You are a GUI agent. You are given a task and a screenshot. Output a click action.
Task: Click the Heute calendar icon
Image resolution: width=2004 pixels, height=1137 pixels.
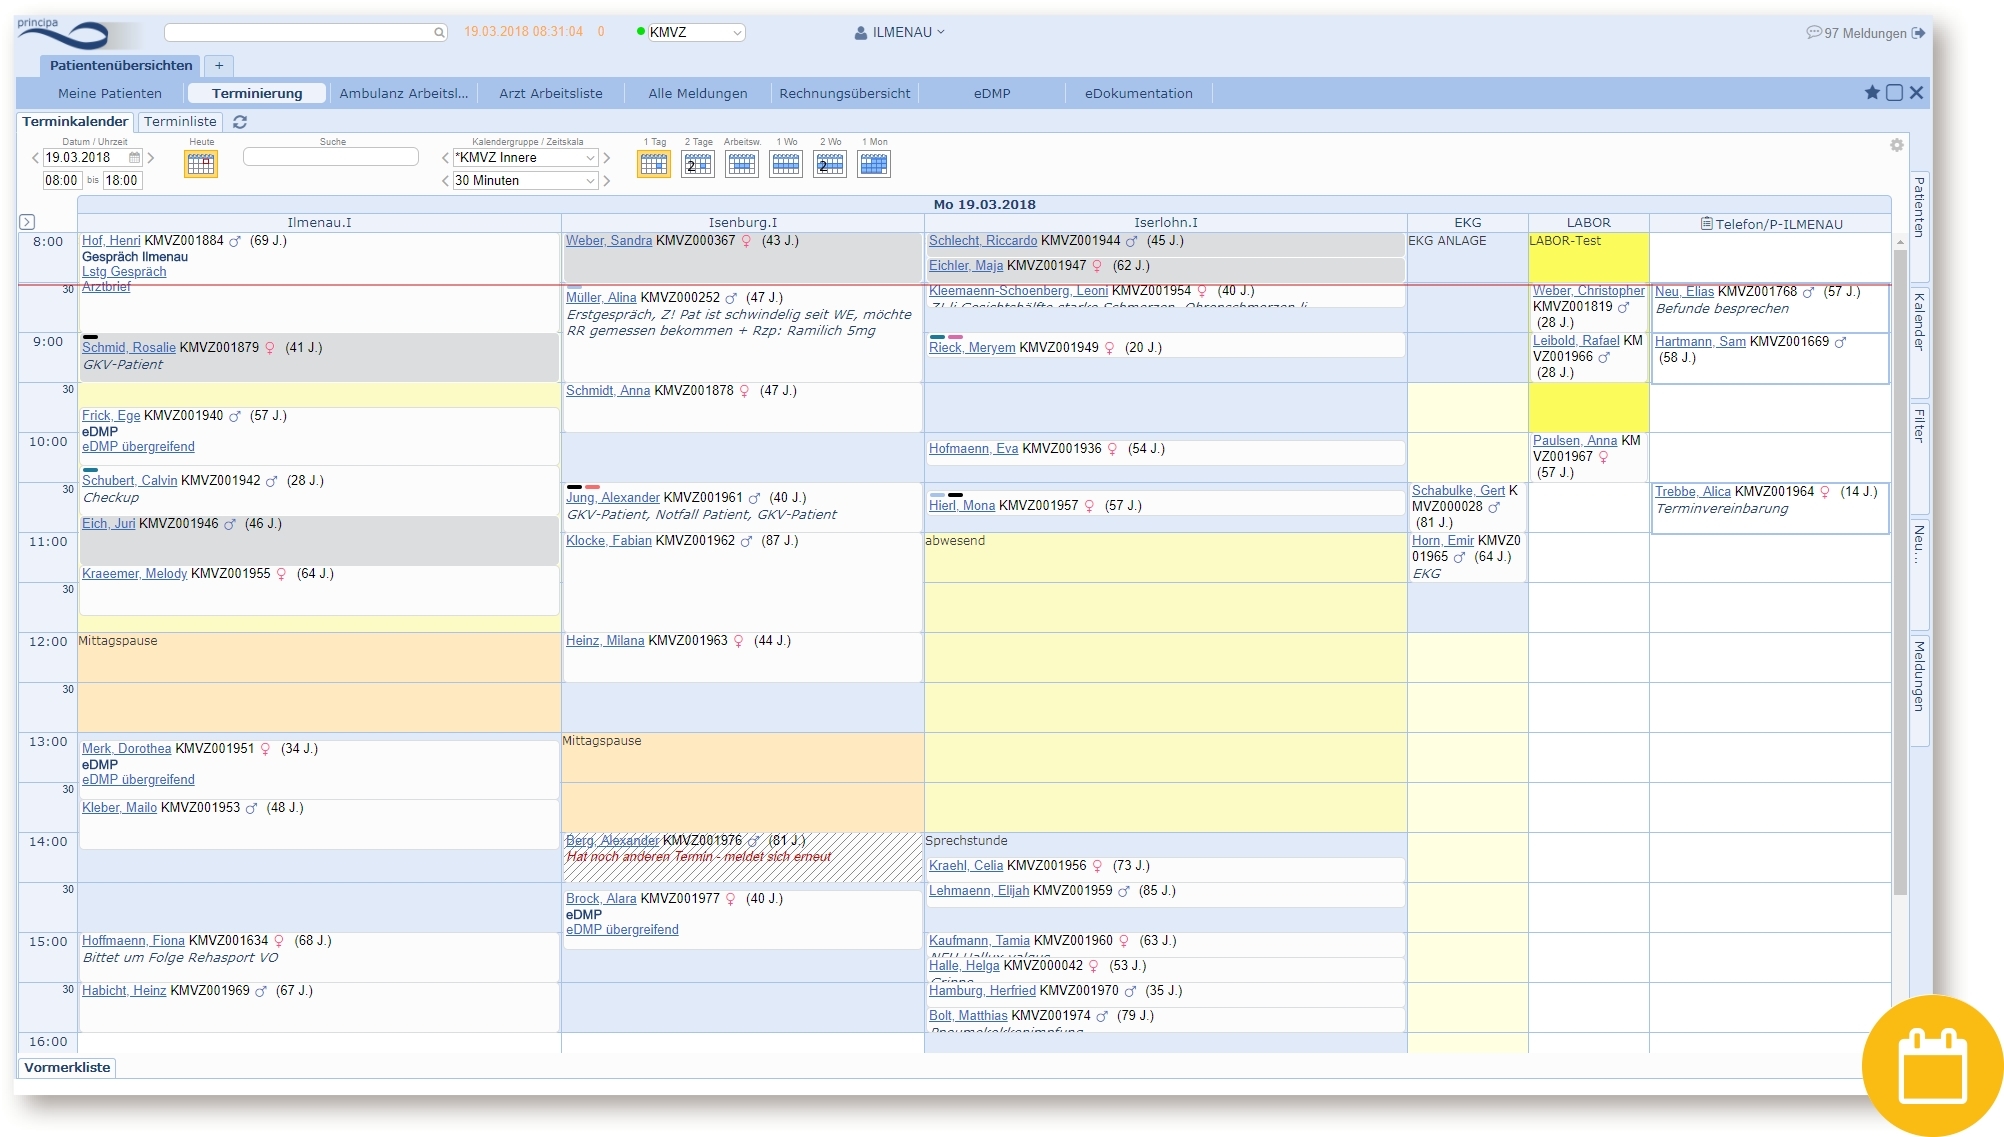coord(201,165)
